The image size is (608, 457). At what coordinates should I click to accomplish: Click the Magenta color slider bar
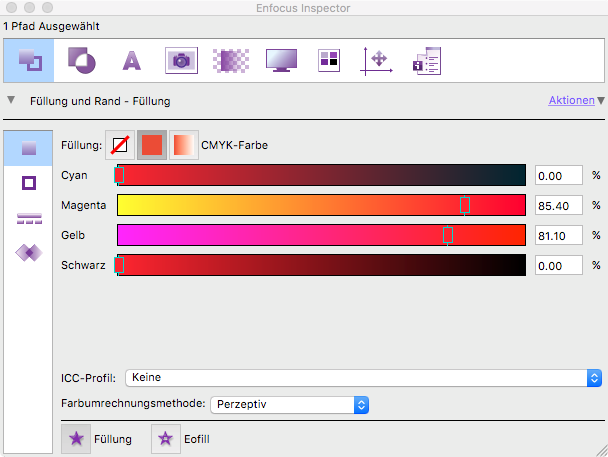pyautogui.click(x=320, y=205)
